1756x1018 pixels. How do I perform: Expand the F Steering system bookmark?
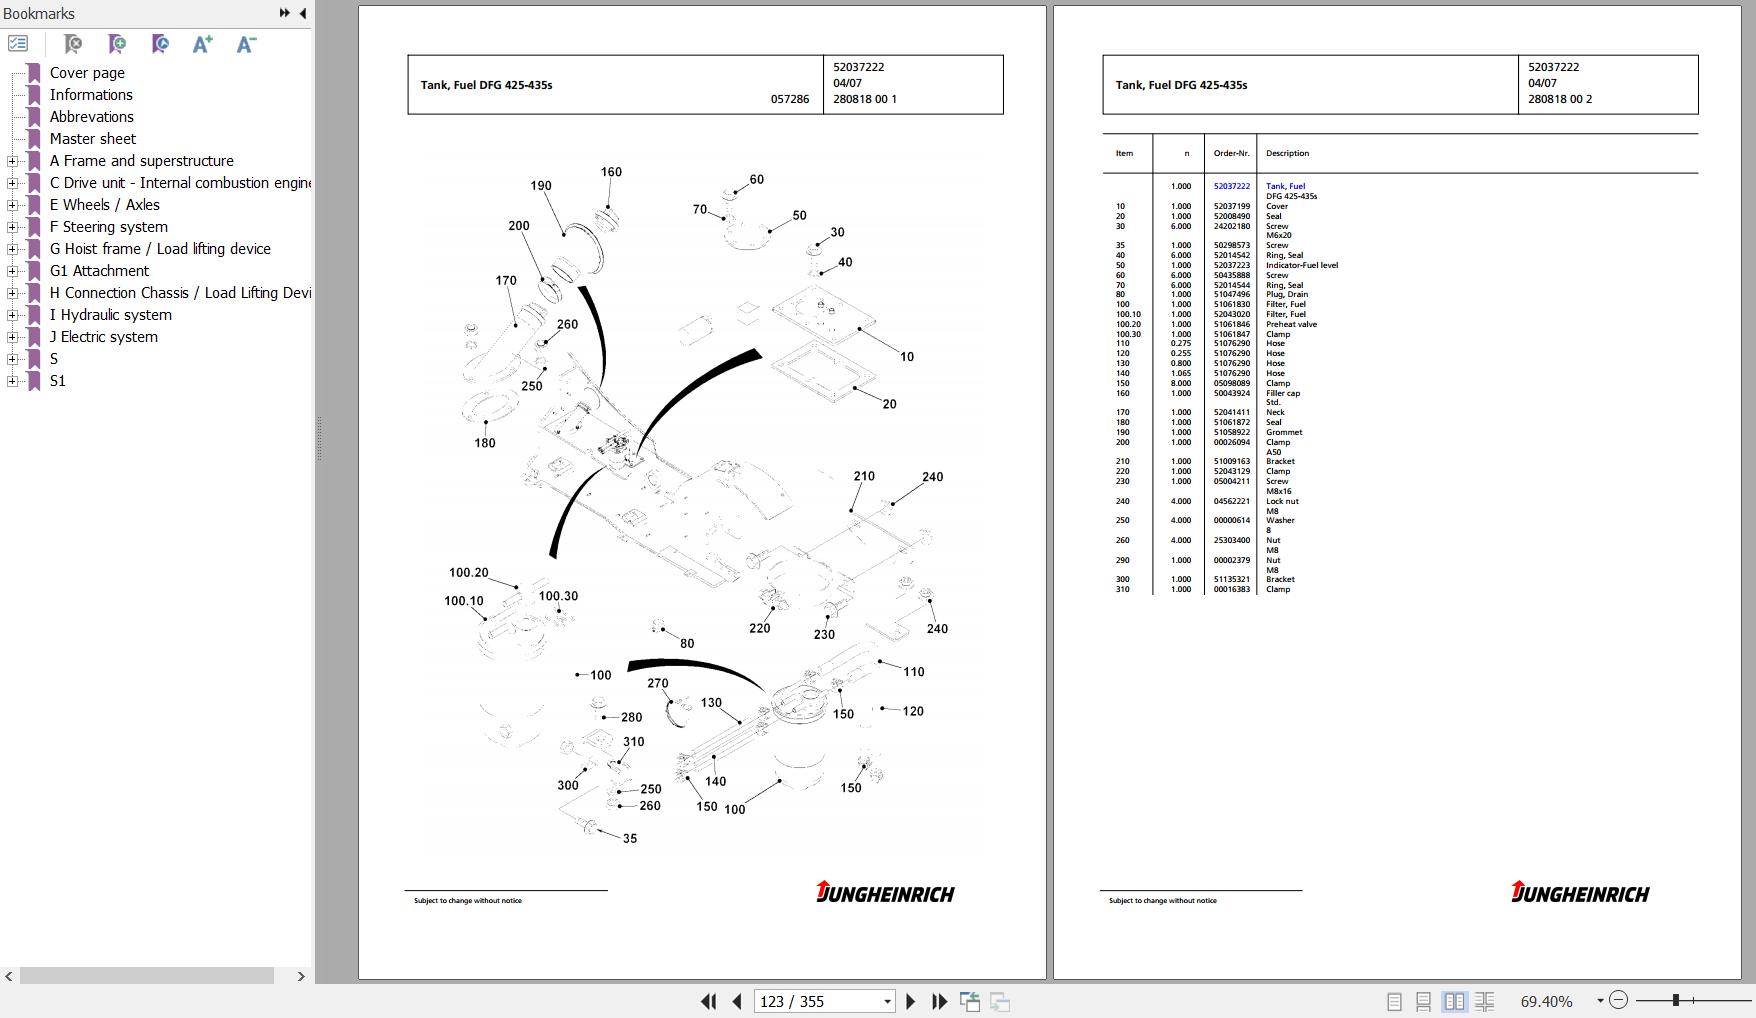click(12, 227)
